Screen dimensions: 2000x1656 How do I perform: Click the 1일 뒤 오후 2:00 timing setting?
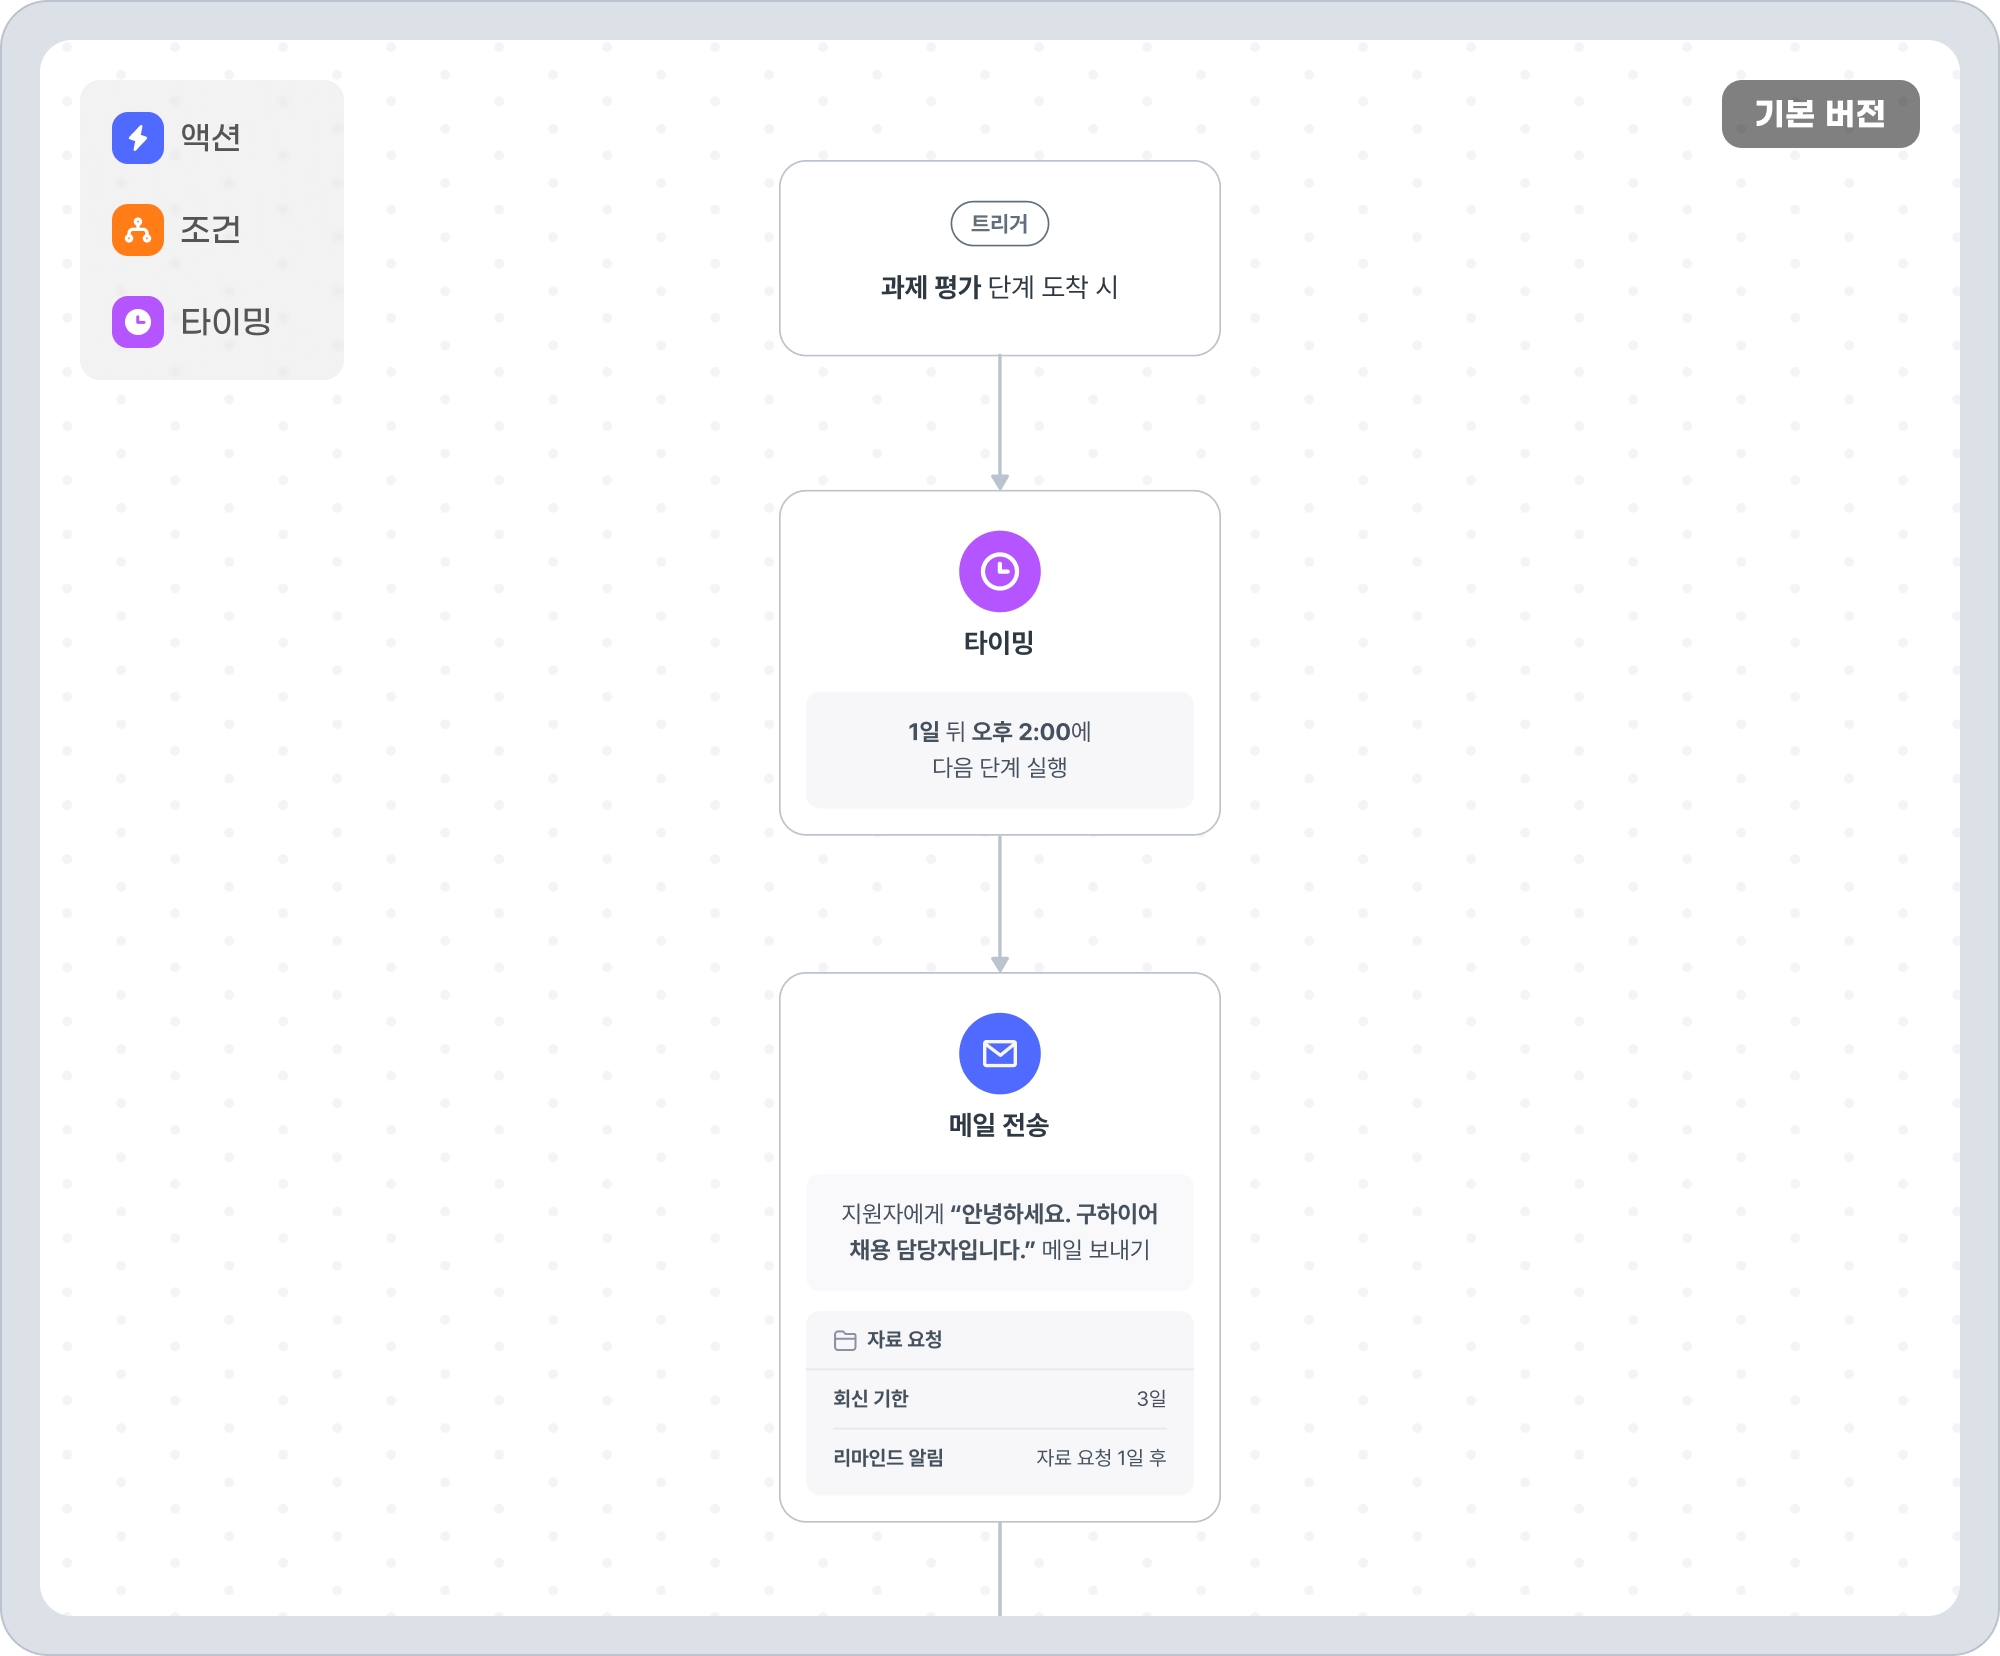(999, 749)
